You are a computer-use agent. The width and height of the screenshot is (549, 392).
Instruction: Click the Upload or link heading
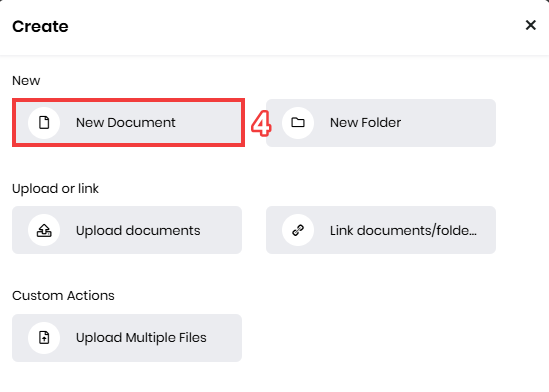(55, 189)
